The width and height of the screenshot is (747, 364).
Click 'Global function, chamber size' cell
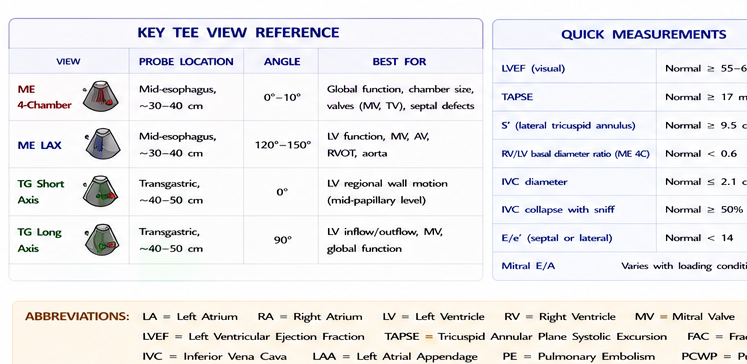[400, 97]
